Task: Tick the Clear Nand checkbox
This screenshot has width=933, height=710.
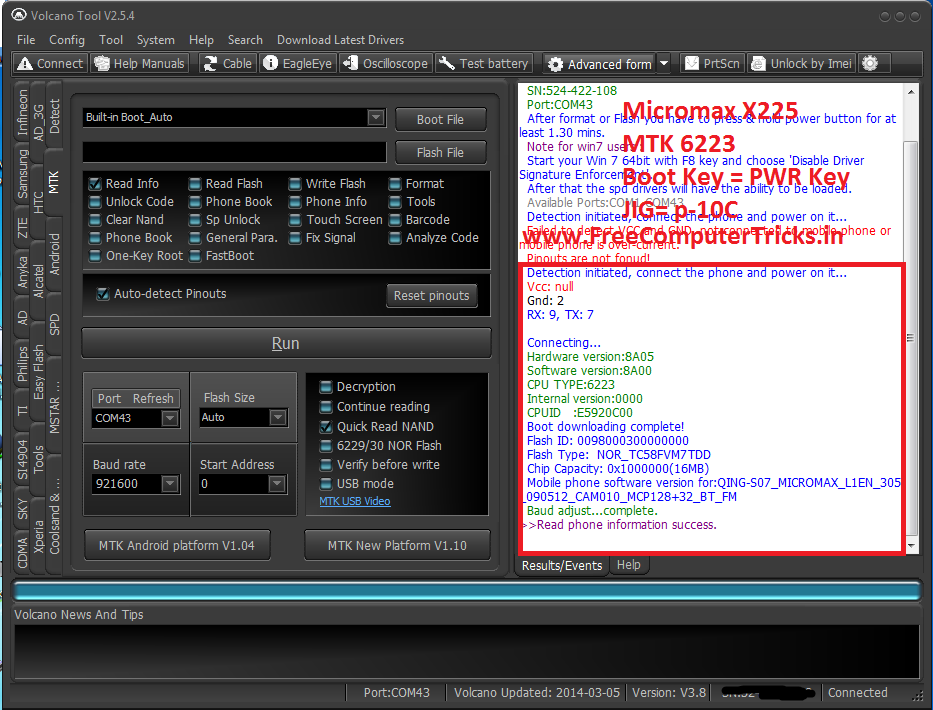Action: click(95, 220)
